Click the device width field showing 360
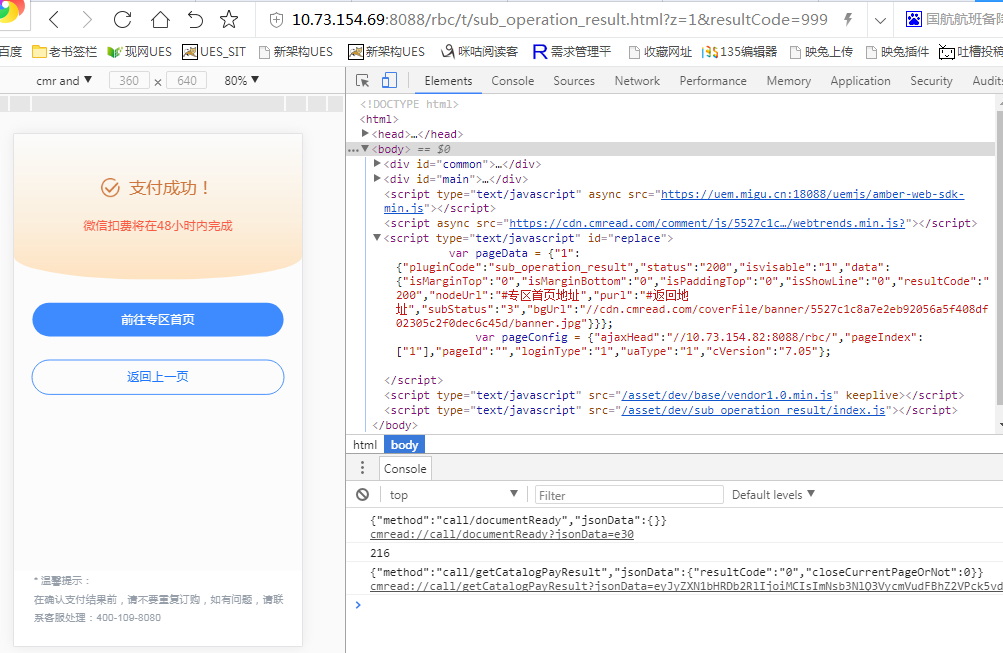The height and width of the screenshot is (653, 1003). [x=129, y=81]
